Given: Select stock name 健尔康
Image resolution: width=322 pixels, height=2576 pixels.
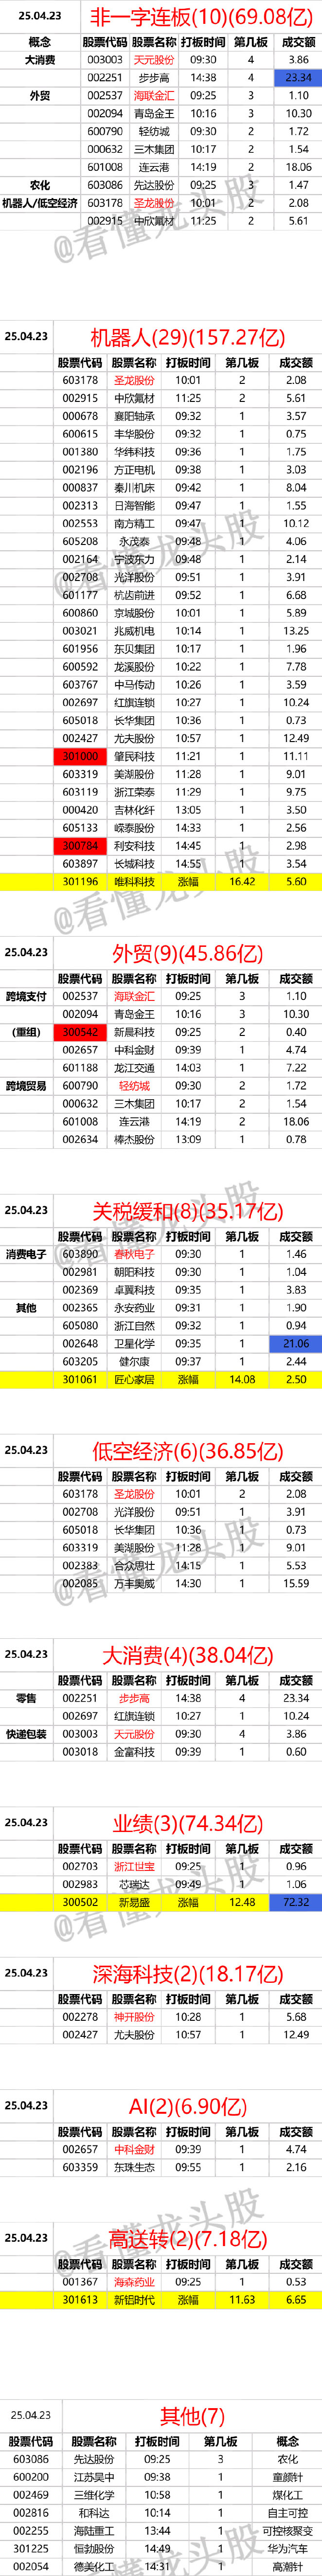Looking at the screenshot, I should pyautogui.click(x=134, y=1362).
